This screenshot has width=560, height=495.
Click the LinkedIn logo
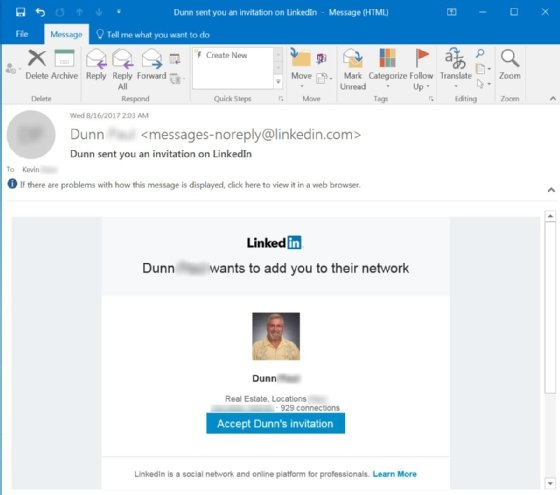(x=274, y=243)
